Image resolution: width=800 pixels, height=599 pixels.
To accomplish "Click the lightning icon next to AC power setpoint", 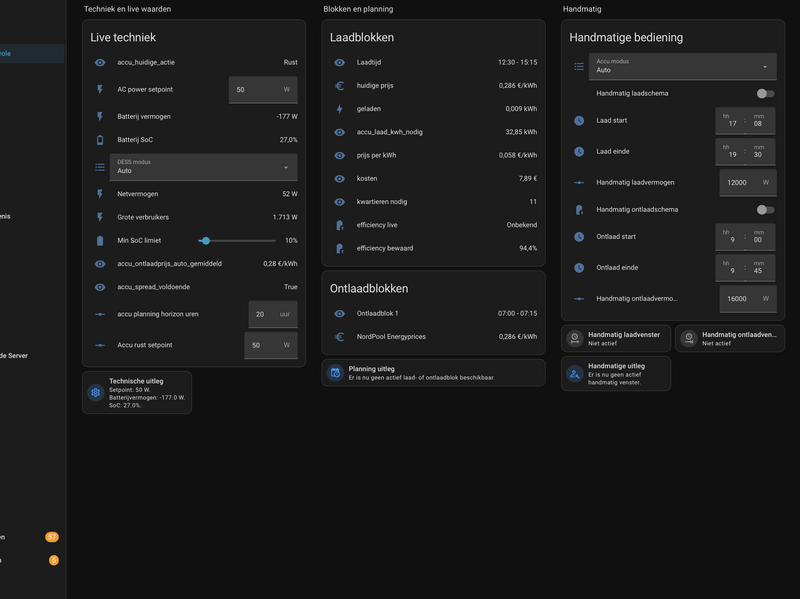I will (100, 89).
